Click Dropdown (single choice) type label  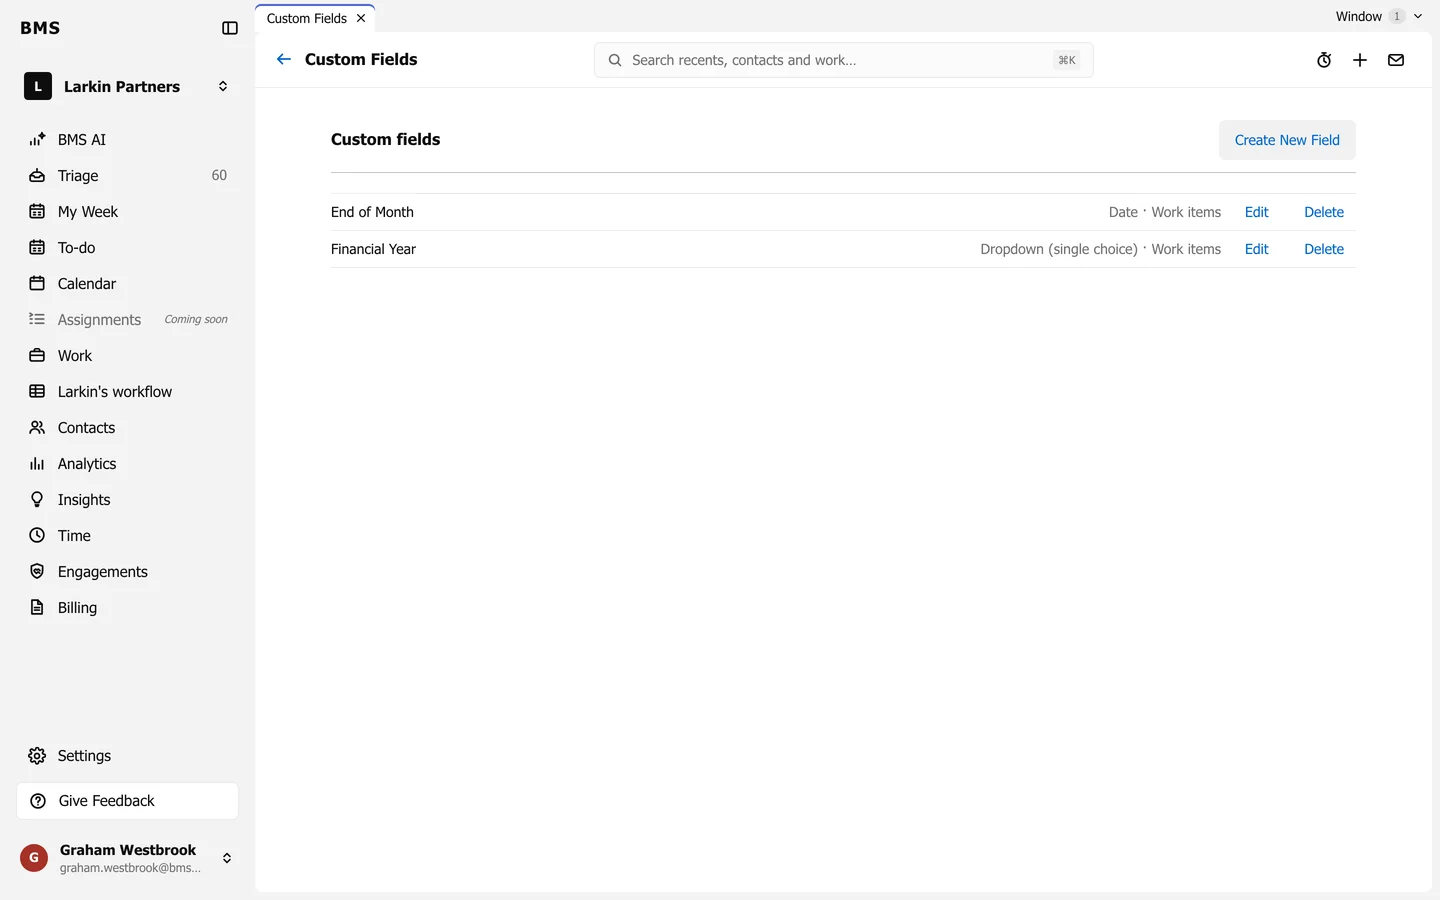(1059, 249)
